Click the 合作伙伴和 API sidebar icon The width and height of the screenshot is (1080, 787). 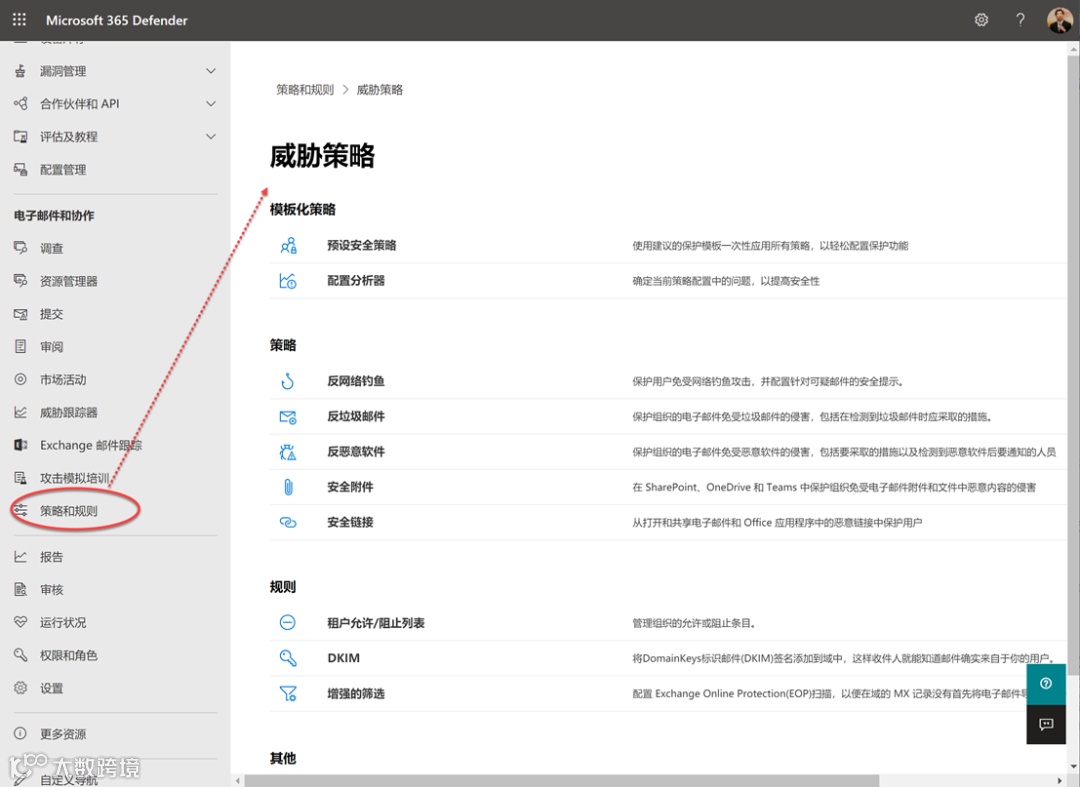tap(21, 103)
